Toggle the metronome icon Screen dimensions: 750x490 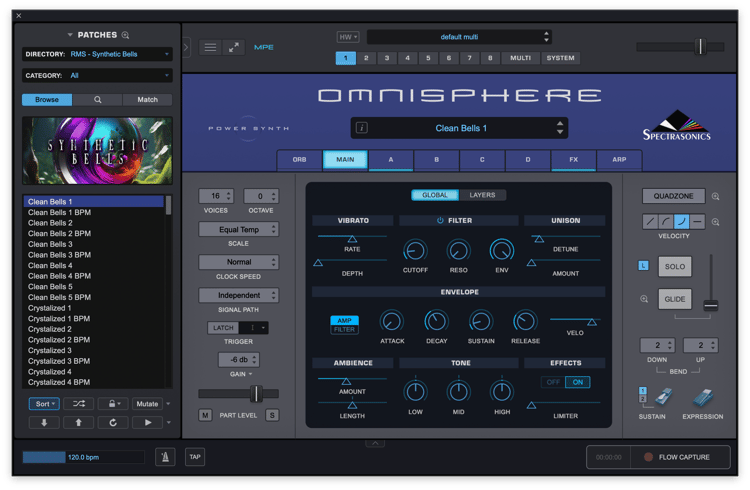point(165,457)
